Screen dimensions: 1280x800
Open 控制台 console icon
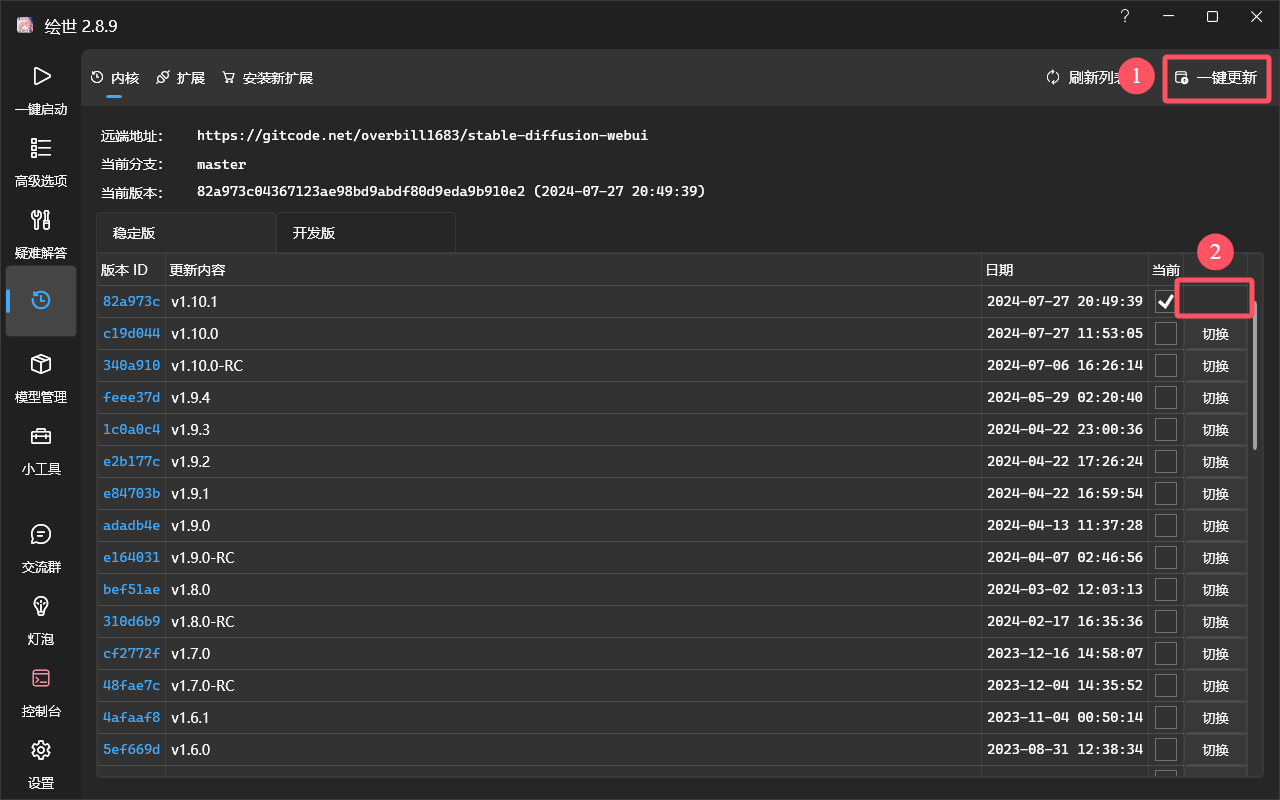41,678
